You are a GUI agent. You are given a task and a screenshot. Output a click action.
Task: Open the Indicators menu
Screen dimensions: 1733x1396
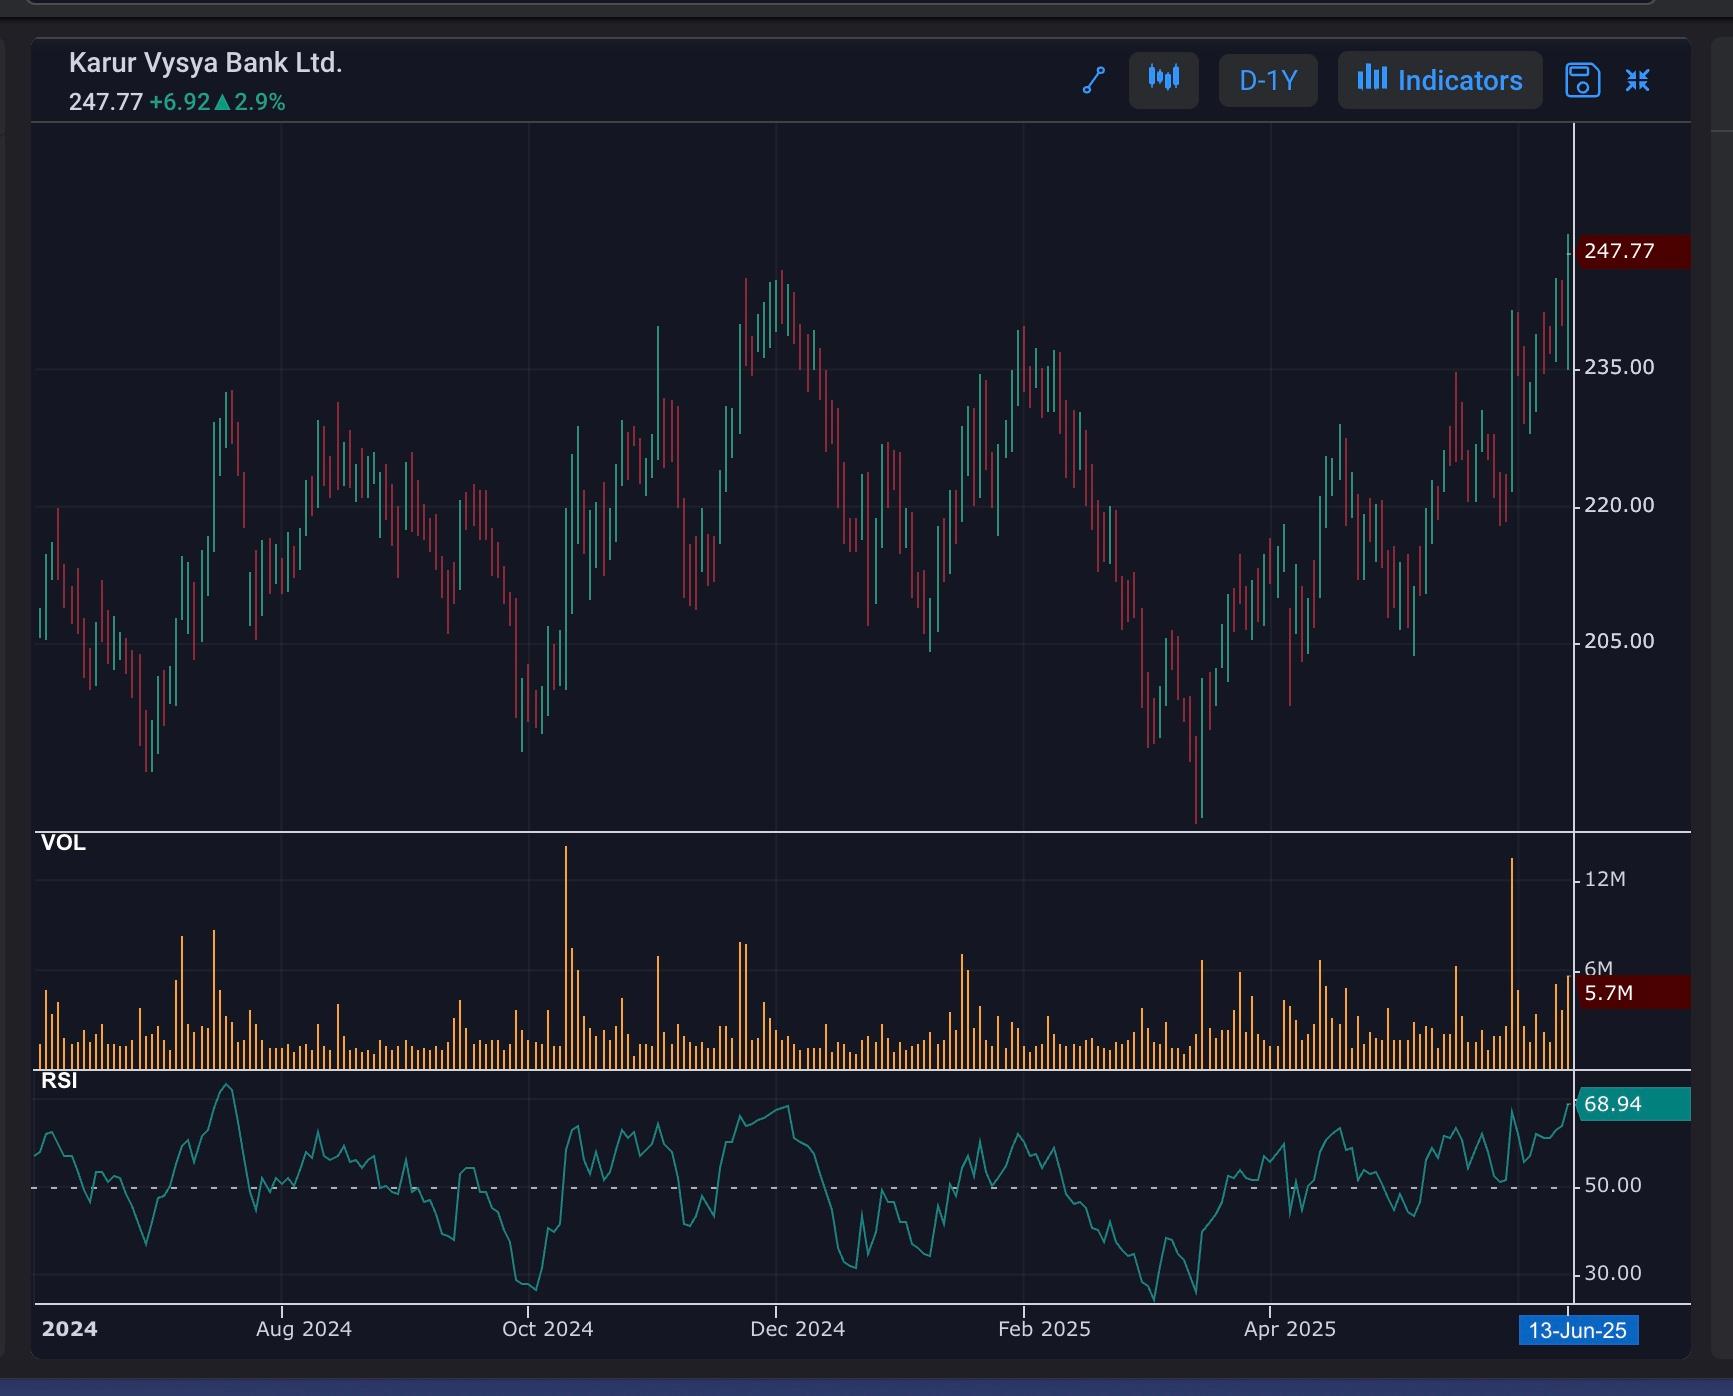(1440, 80)
